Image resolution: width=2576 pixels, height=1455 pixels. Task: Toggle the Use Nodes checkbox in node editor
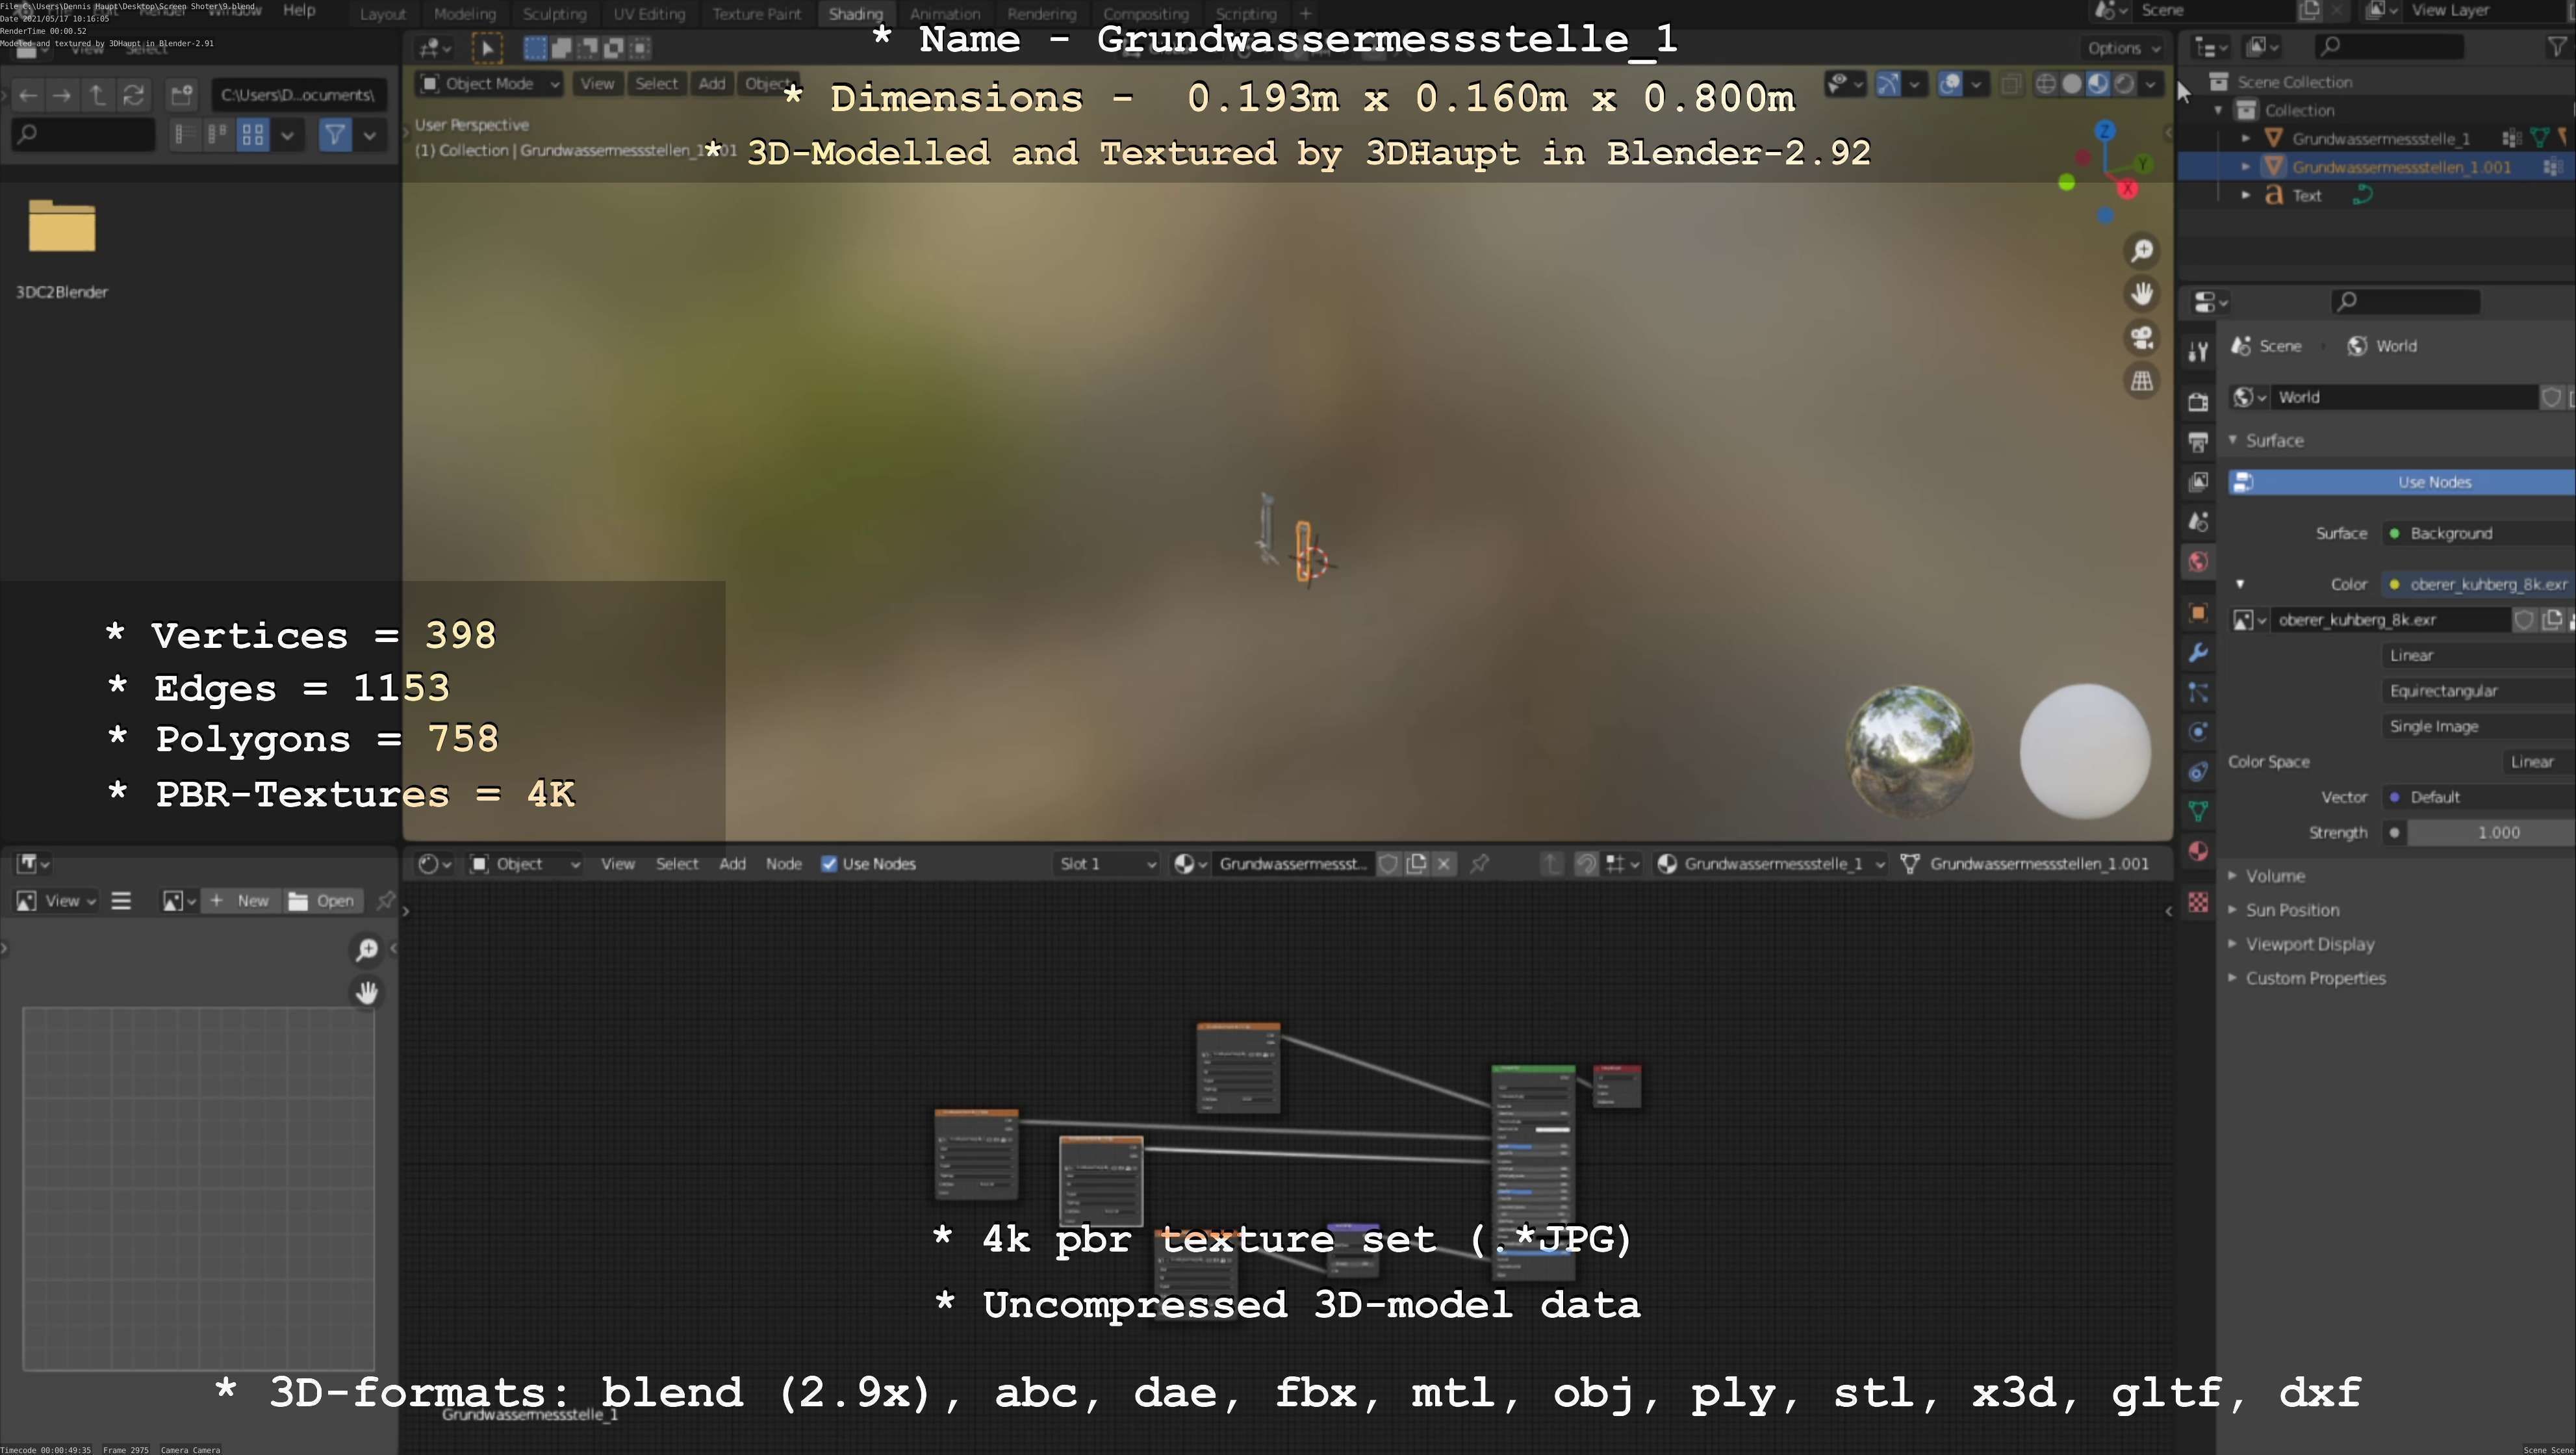[829, 864]
